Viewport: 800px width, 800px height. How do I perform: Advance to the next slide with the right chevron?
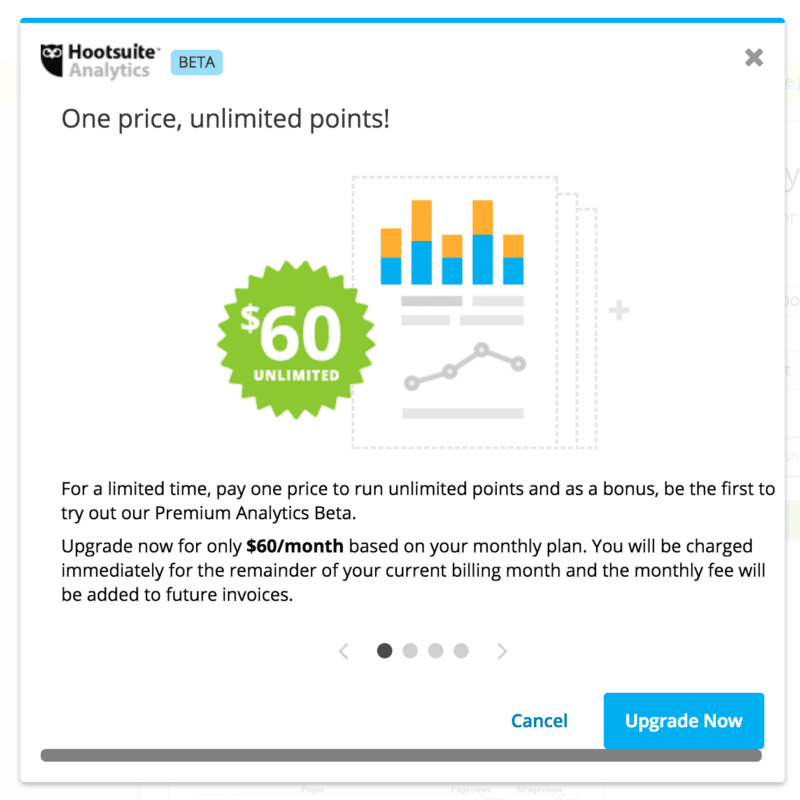(502, 651)
